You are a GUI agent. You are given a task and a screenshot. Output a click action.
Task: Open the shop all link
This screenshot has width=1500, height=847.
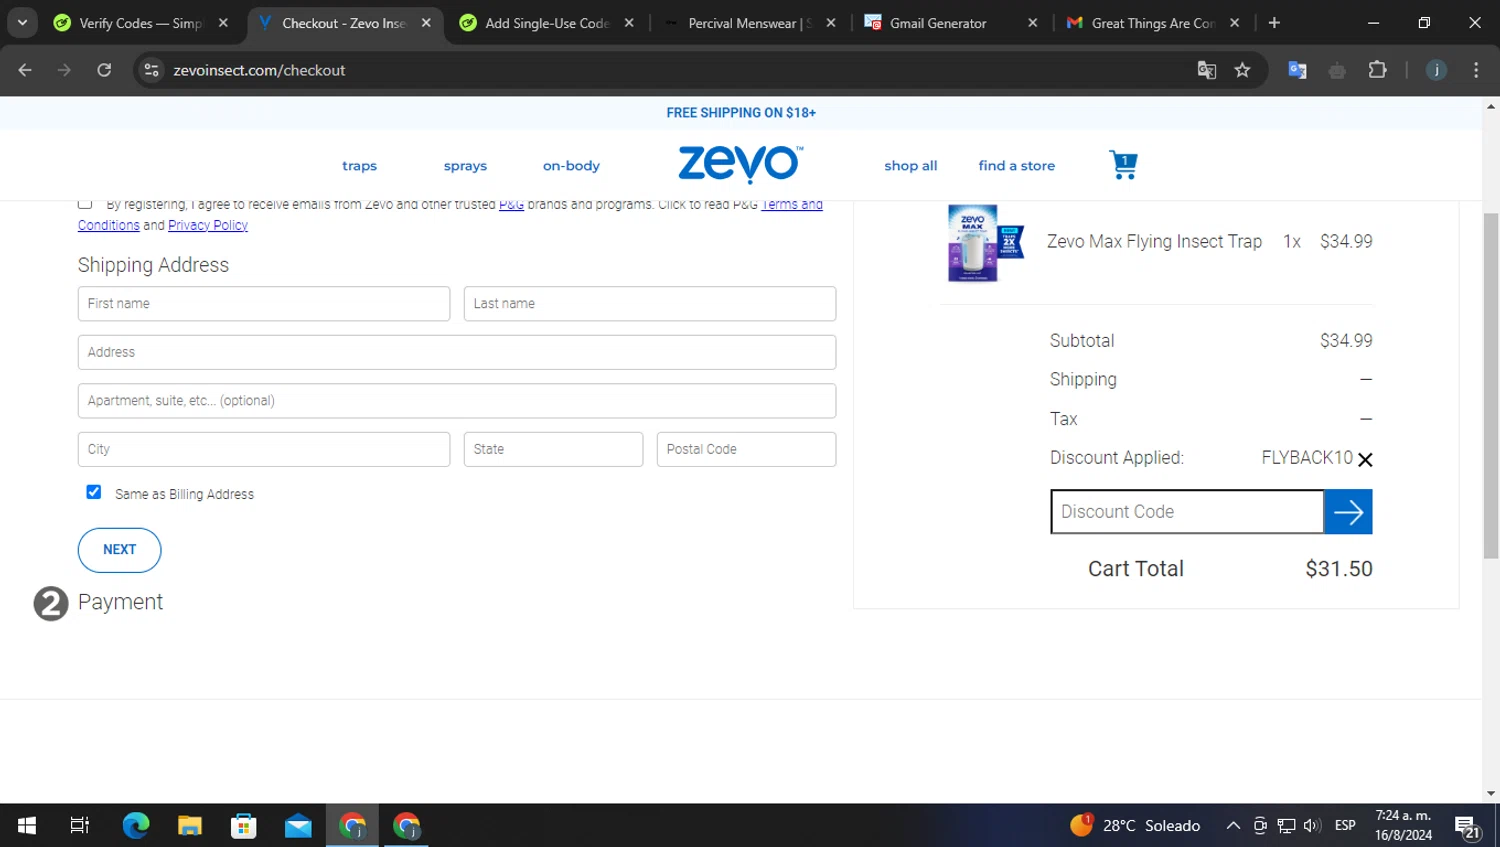pos(910,166)
